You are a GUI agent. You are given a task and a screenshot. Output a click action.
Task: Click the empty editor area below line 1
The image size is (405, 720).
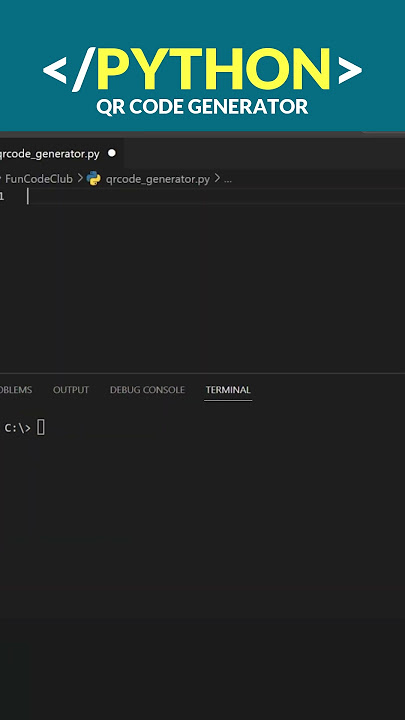pyautogui.click(x=202, y=285)
